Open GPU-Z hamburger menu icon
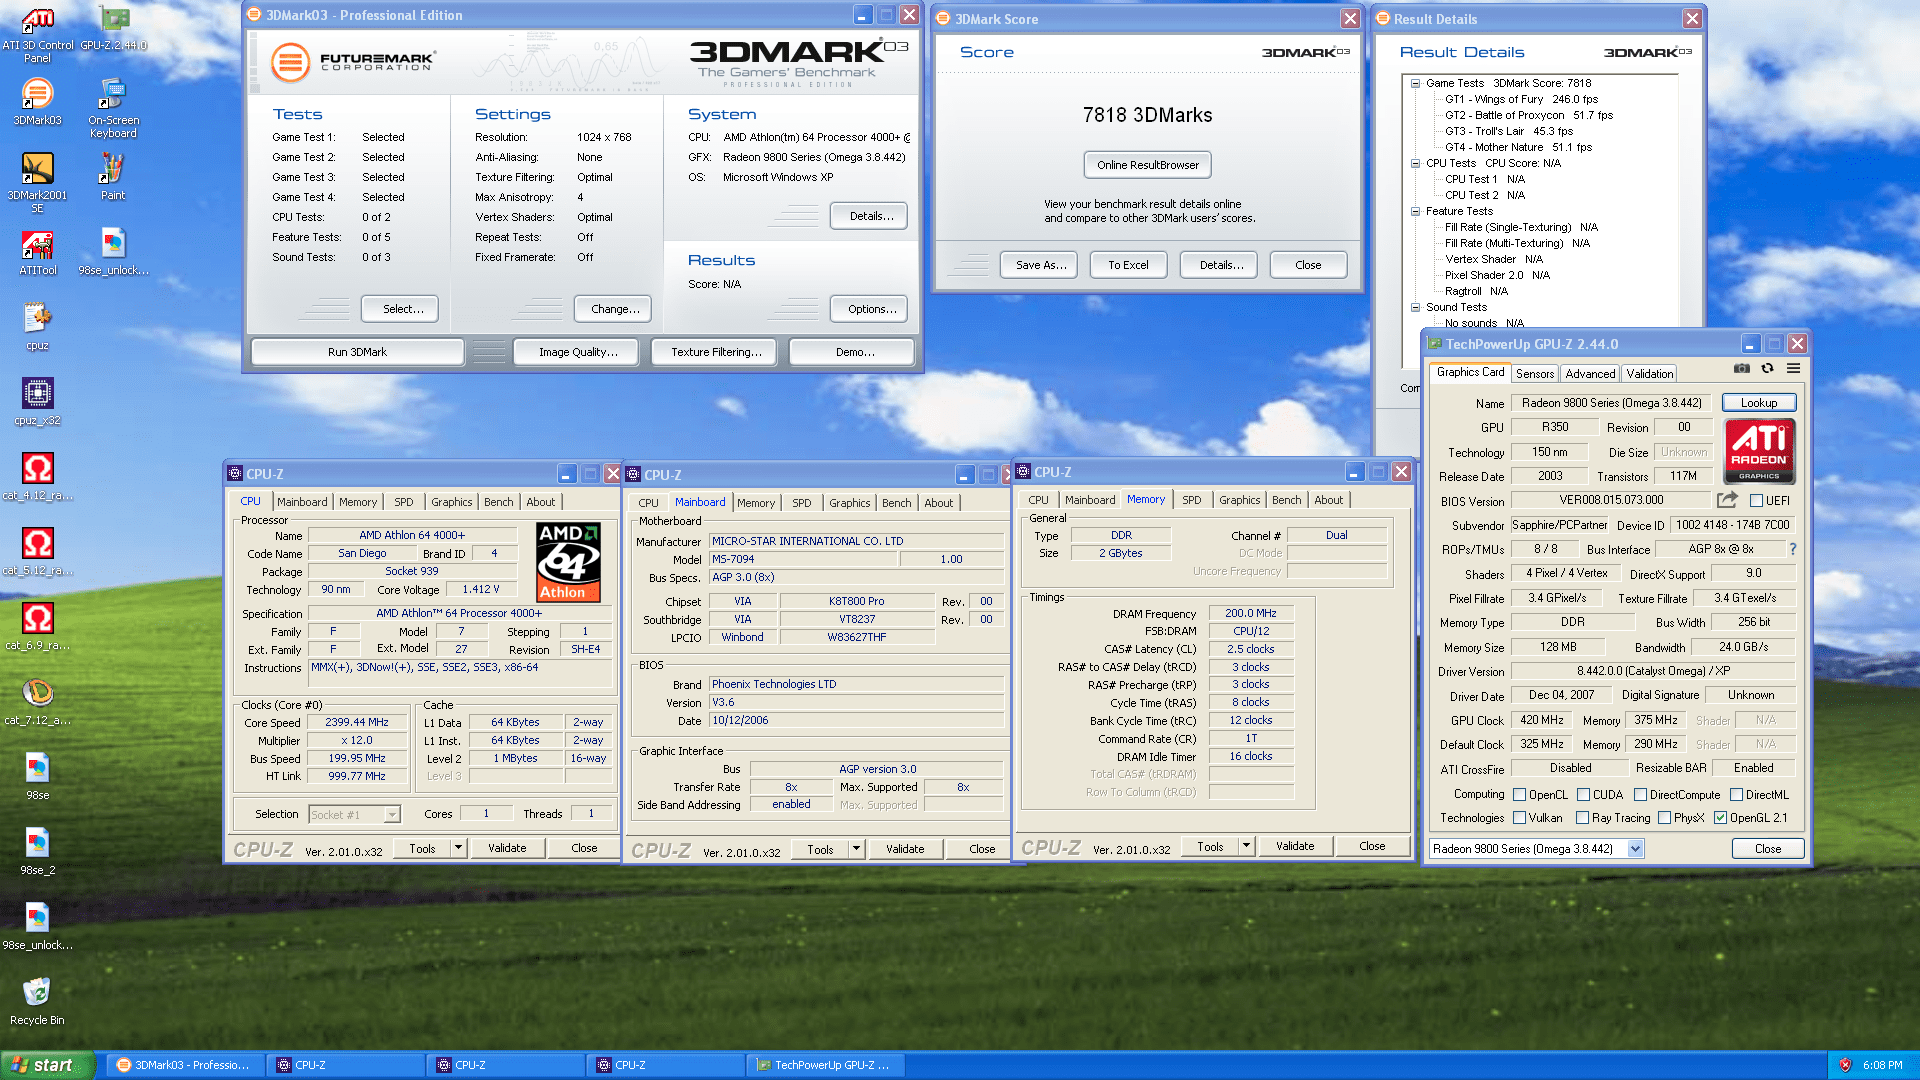This screenshot has width=1920, height=1080. pyautogui.click(x=1794, y=369)
